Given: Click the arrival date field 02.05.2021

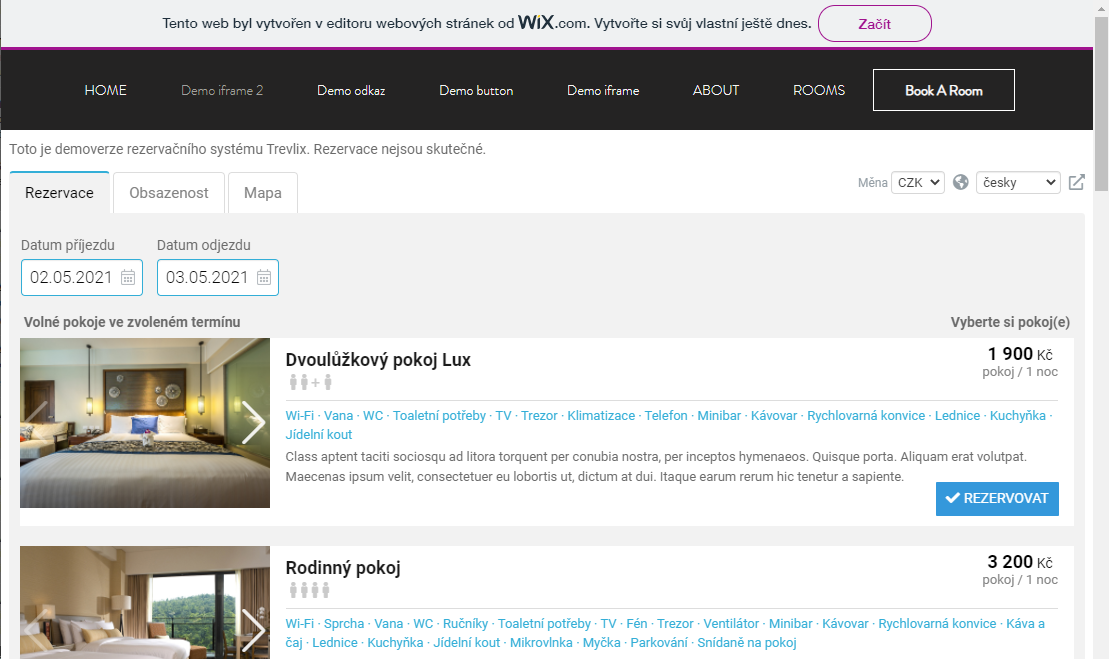Looking at the screenshot, I should click(x=82, y=277).
